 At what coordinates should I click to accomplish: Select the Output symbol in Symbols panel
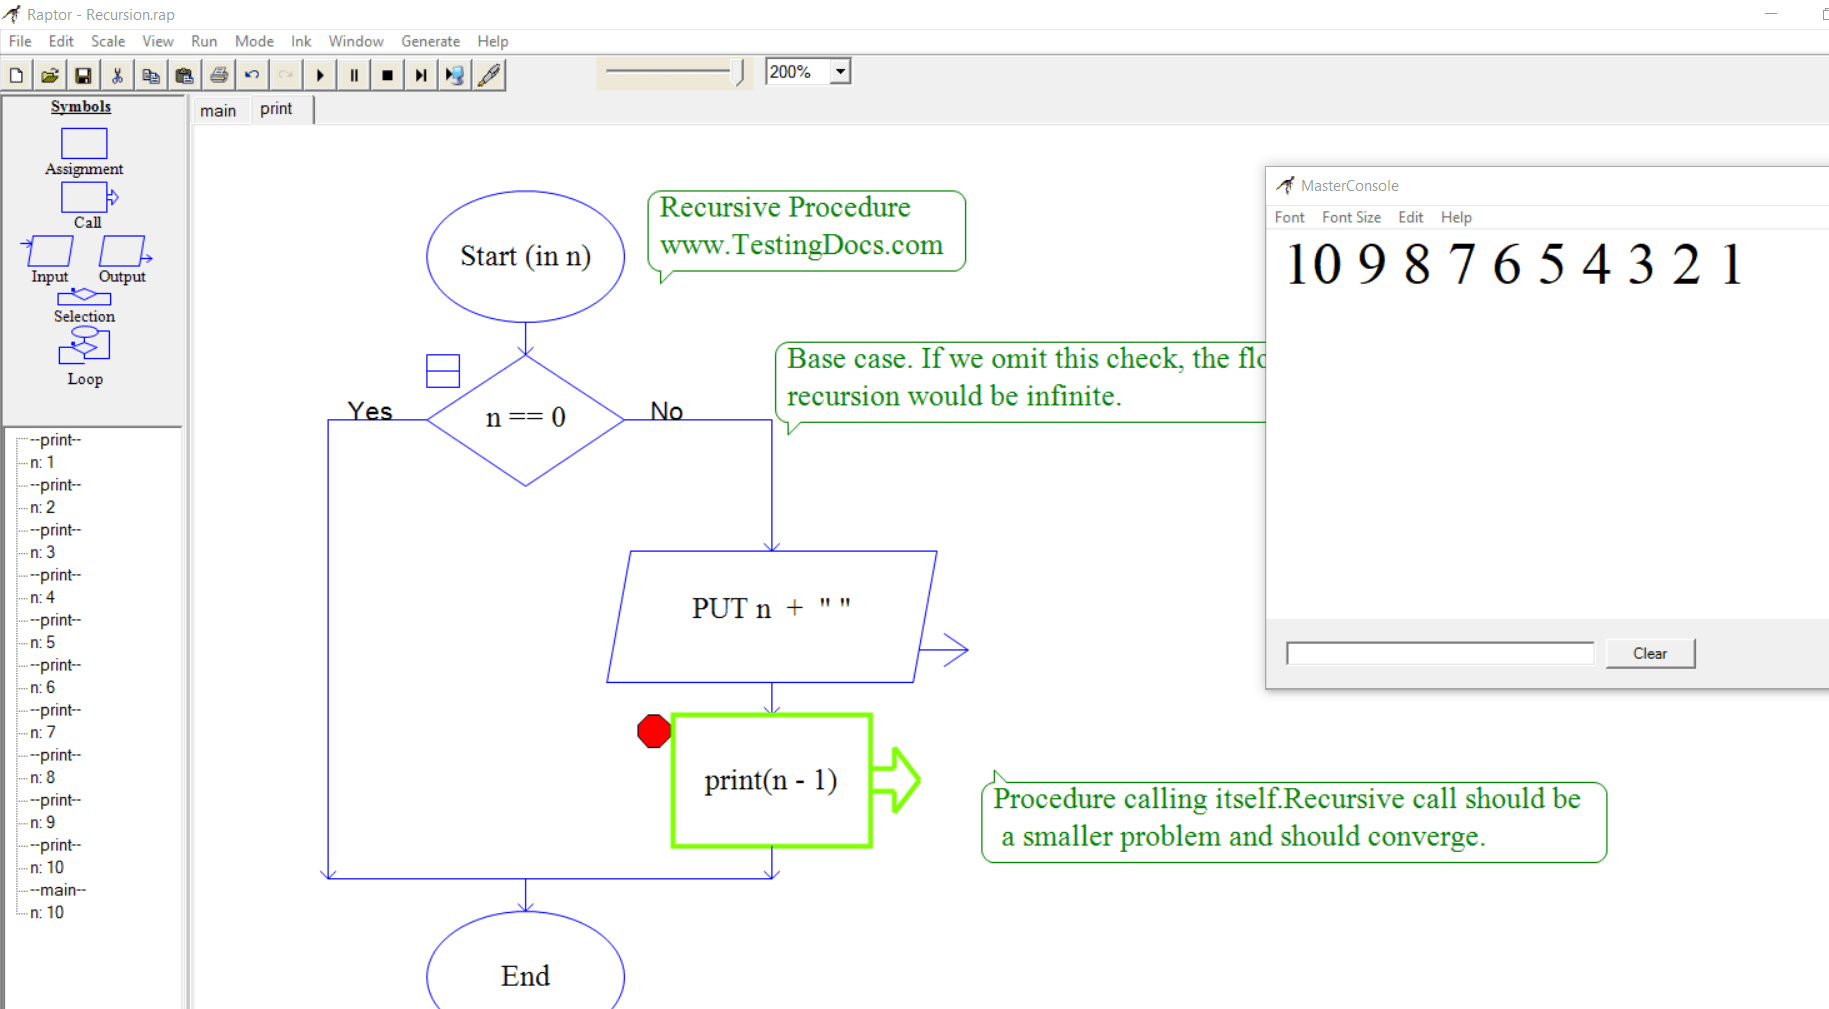click(x=122, y=251)
